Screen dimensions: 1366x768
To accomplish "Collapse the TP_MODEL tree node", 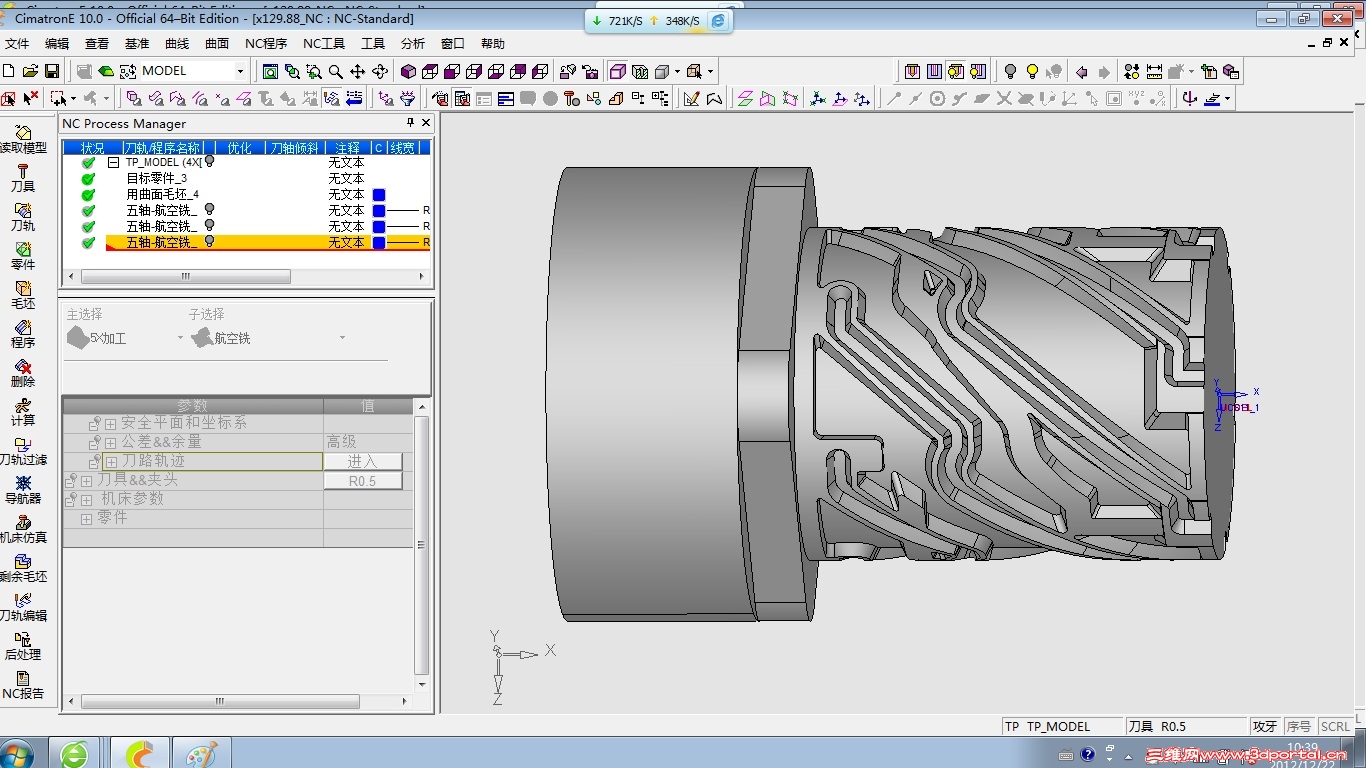I will point(113,162).
